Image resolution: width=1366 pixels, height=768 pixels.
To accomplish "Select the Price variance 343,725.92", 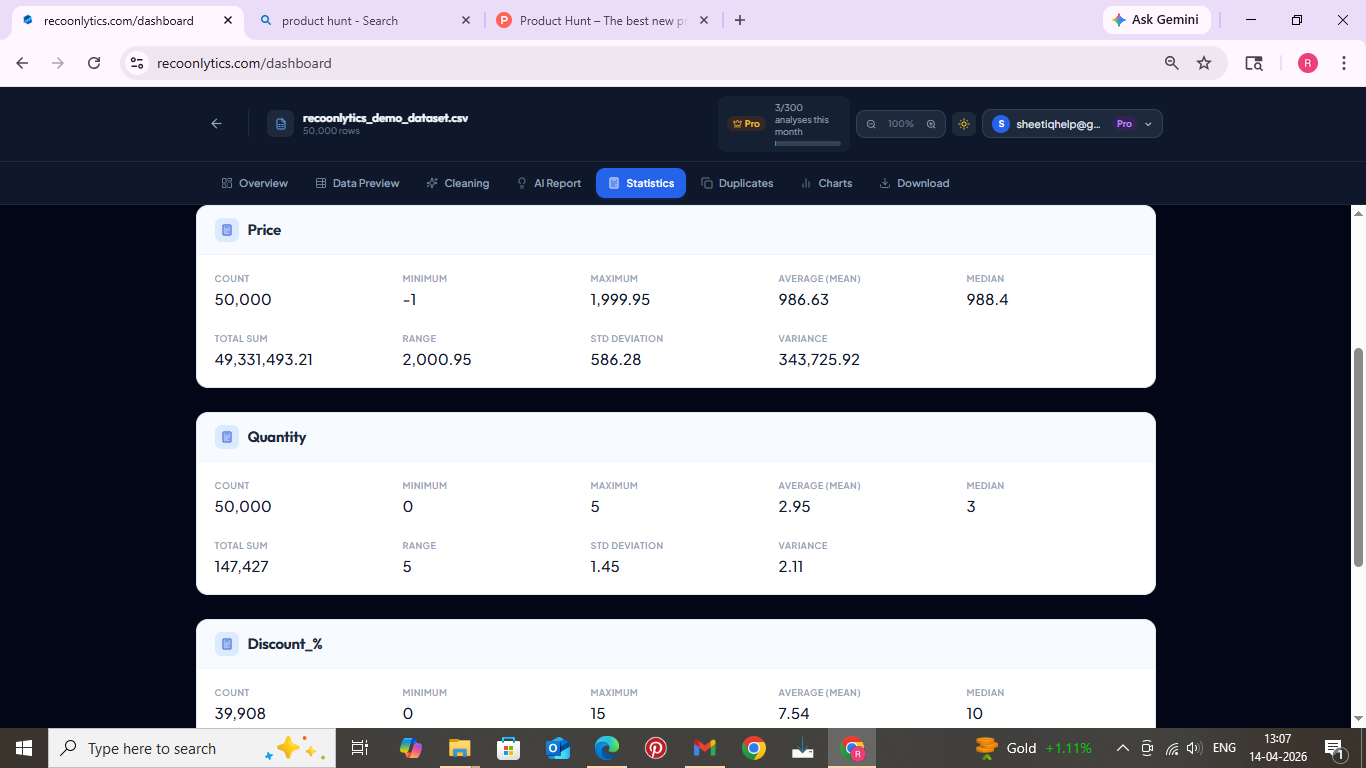I will point(819,360).
